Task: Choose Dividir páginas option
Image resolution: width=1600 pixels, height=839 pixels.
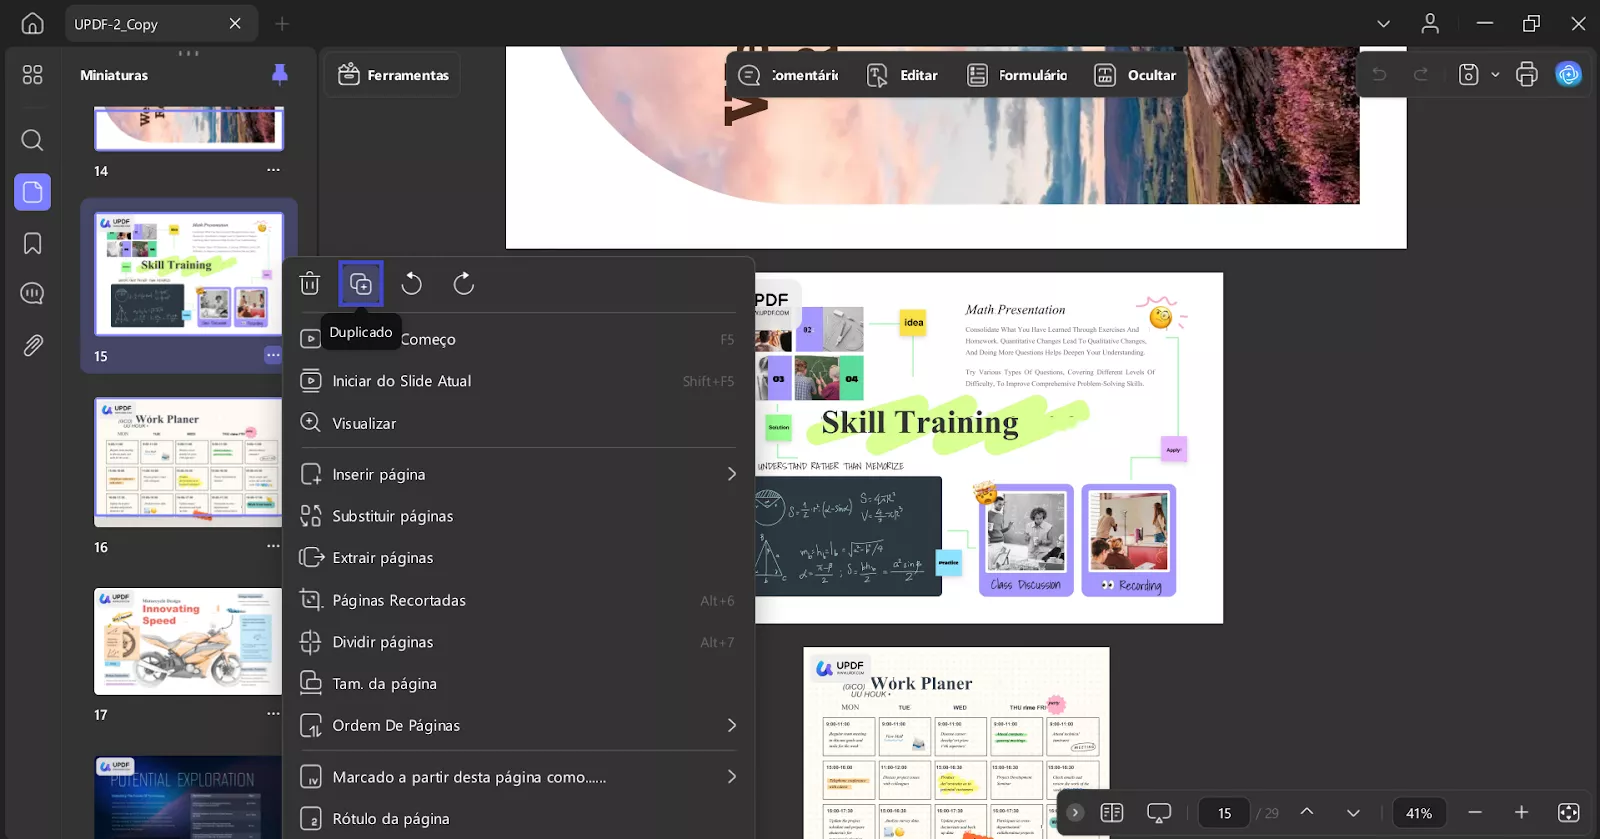Action: tap(518, 642)
